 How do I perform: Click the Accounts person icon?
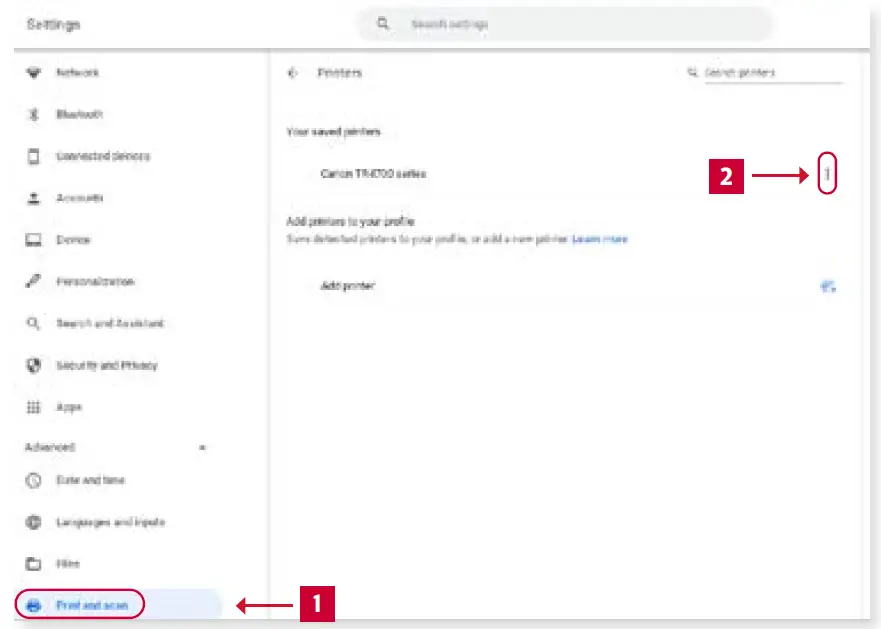tap(34, 198)
